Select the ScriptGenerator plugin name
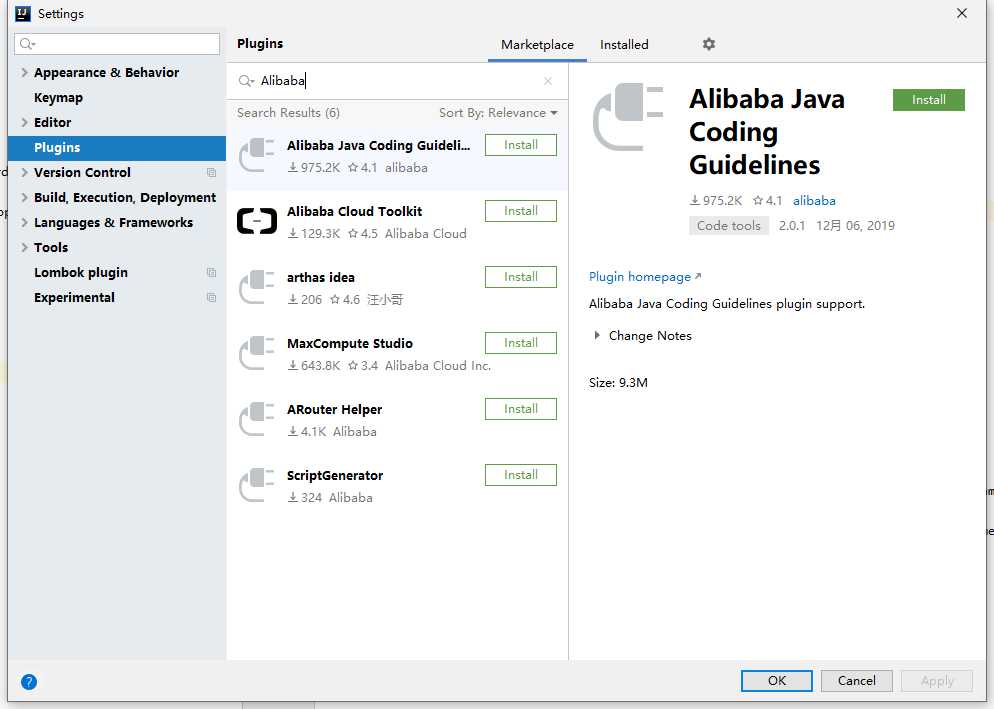994x709 pixels. coord(335,476)
